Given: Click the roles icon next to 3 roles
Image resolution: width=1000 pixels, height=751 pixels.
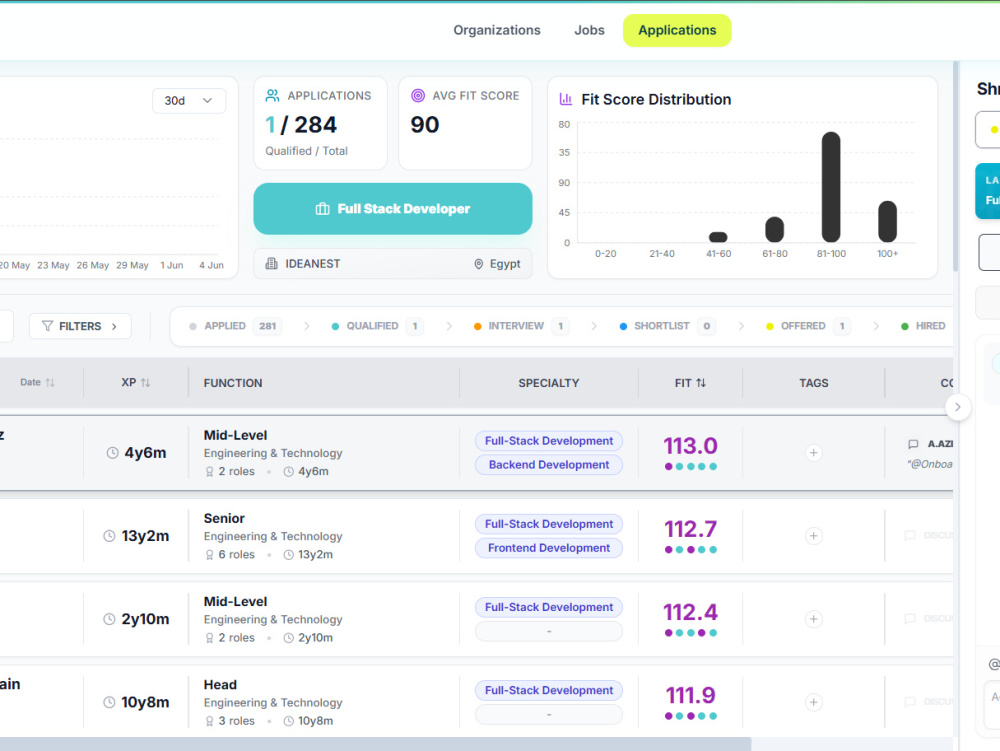Looking at the screenshot, I should pos(209,722).
